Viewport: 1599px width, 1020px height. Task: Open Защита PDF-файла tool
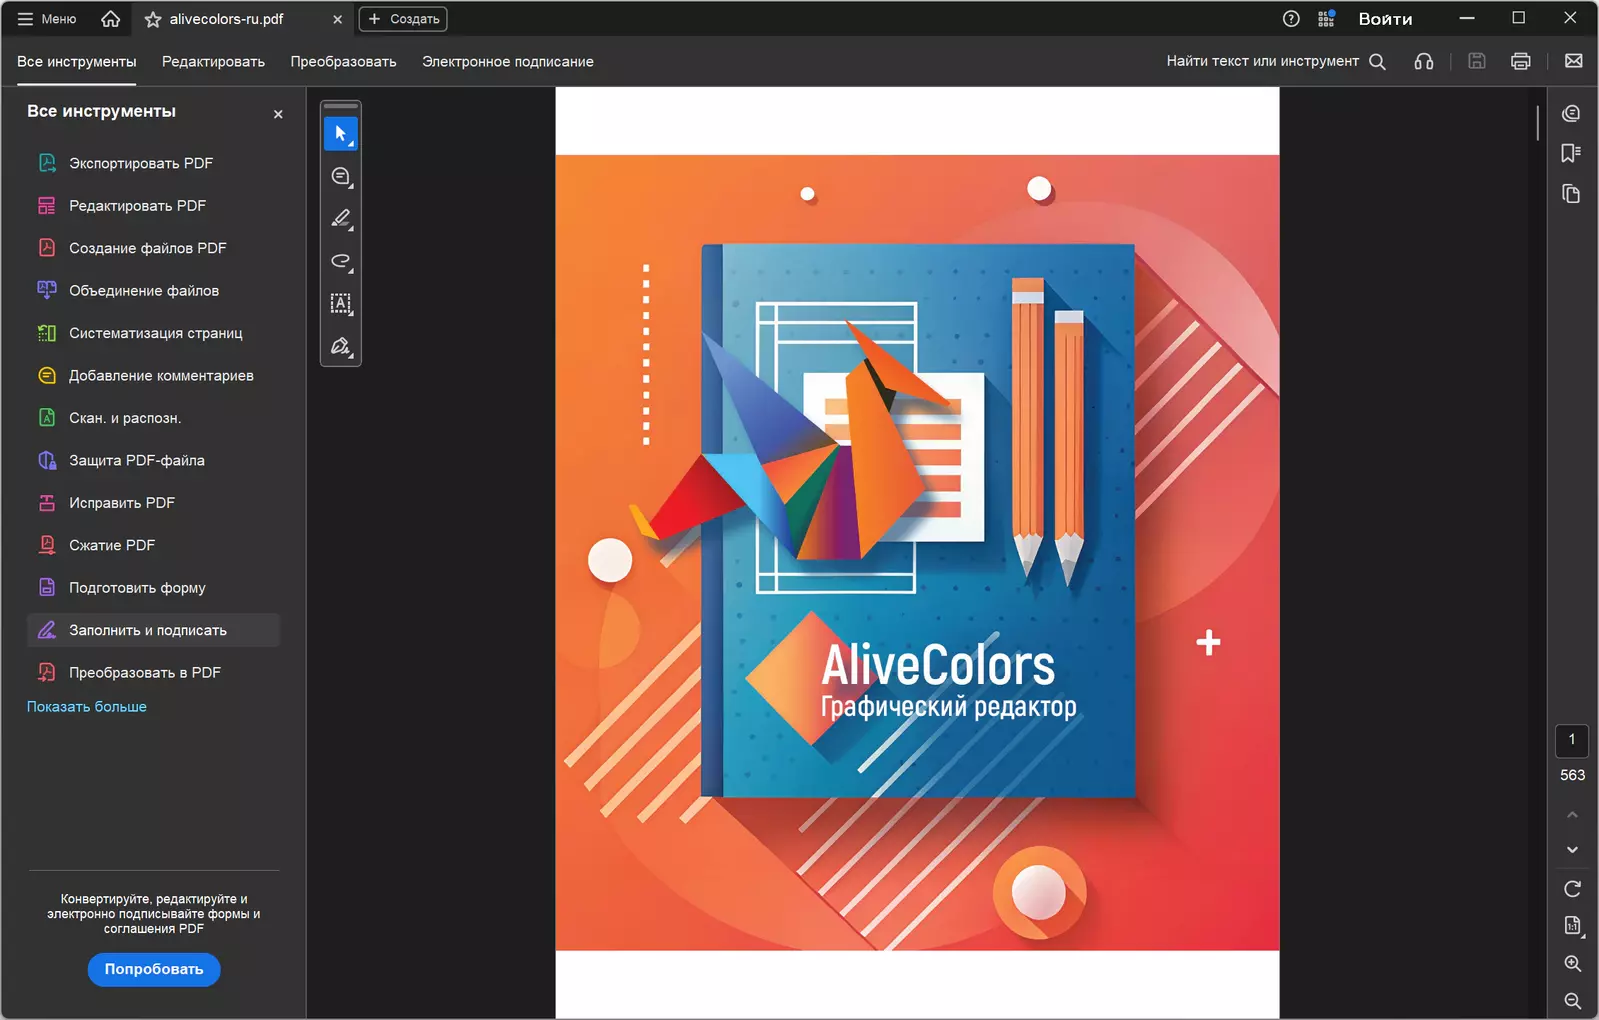[x=153, y=461]
